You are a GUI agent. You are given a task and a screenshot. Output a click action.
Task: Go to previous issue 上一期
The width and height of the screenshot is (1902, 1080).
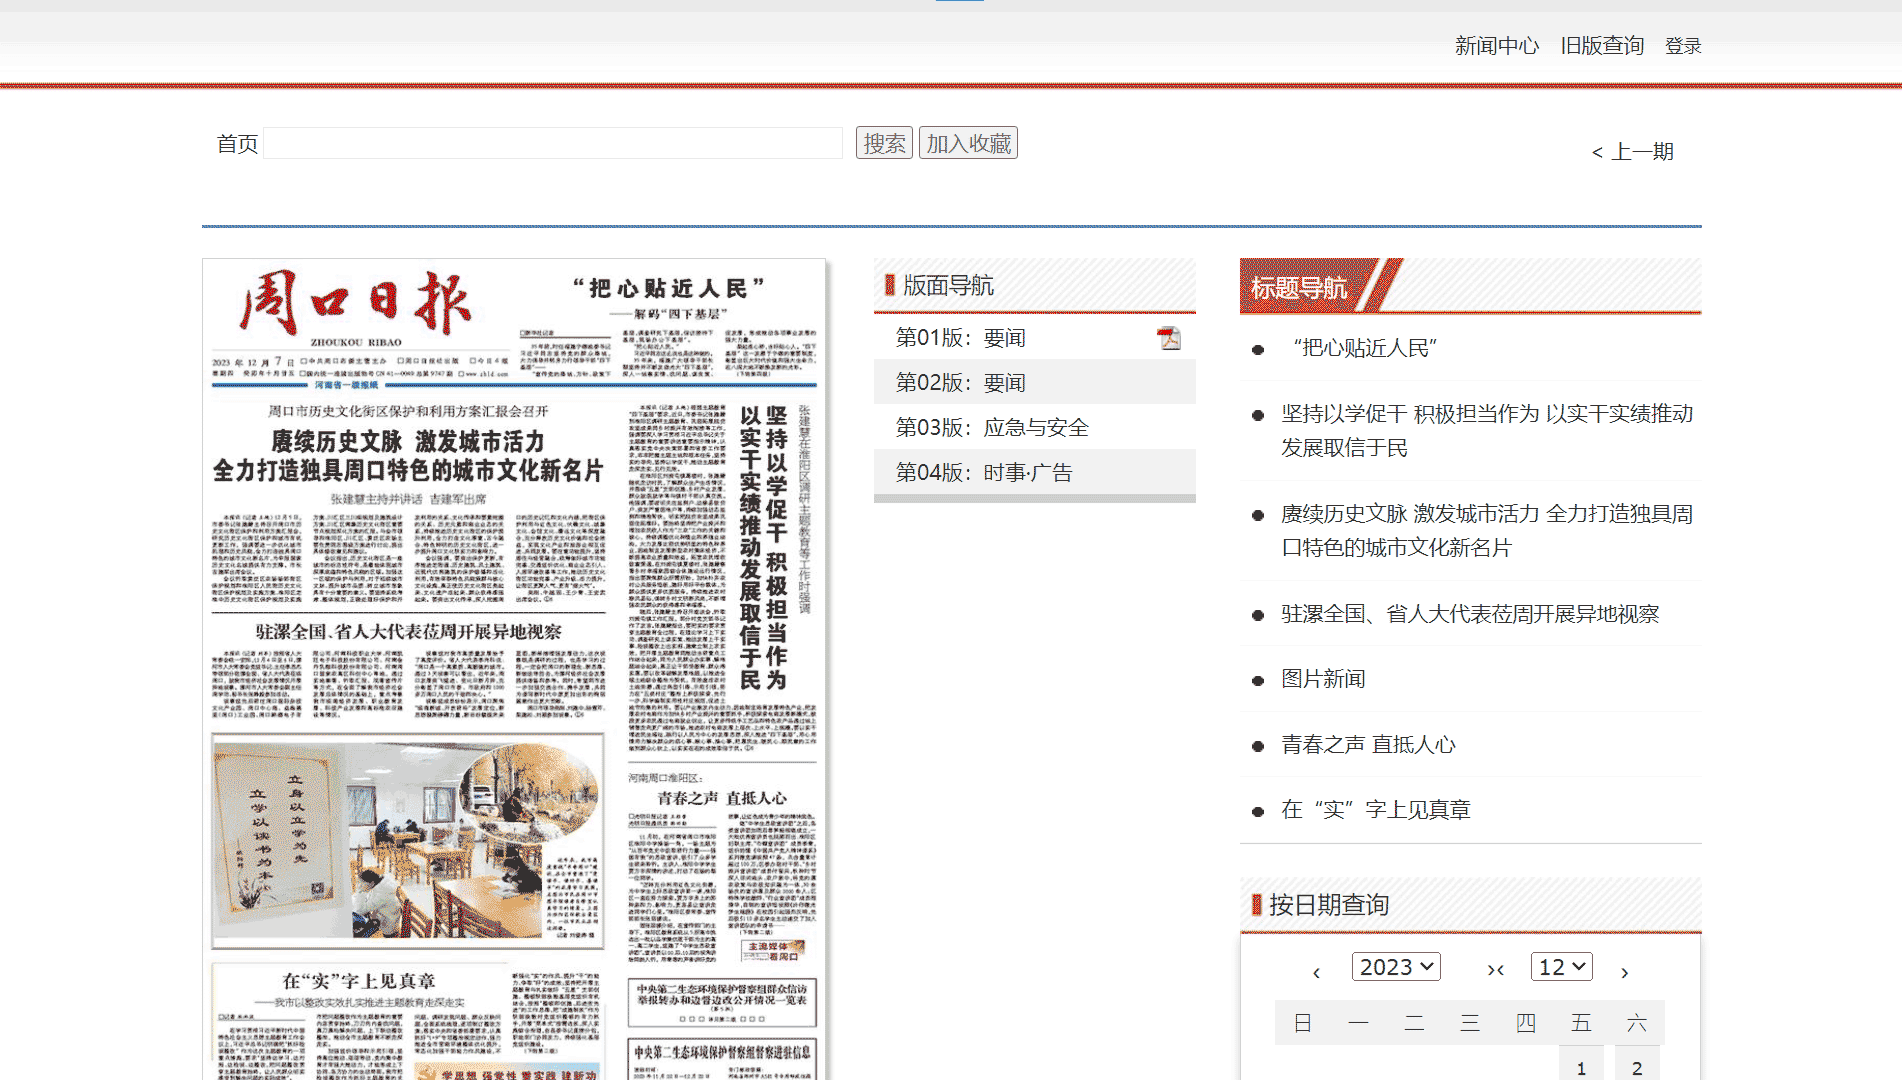1633,152
